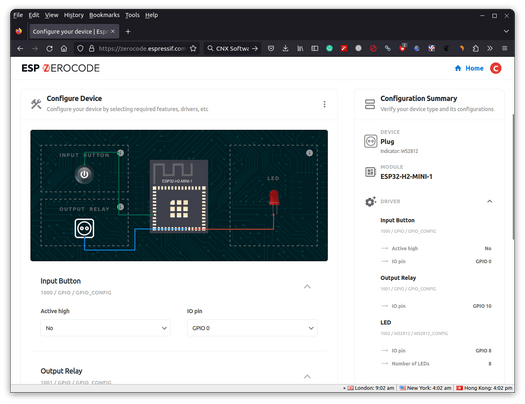Viewport: 525px width, 404px height.
Task: Collapse the Output Relay section chevron
Action: pos(307,377)
